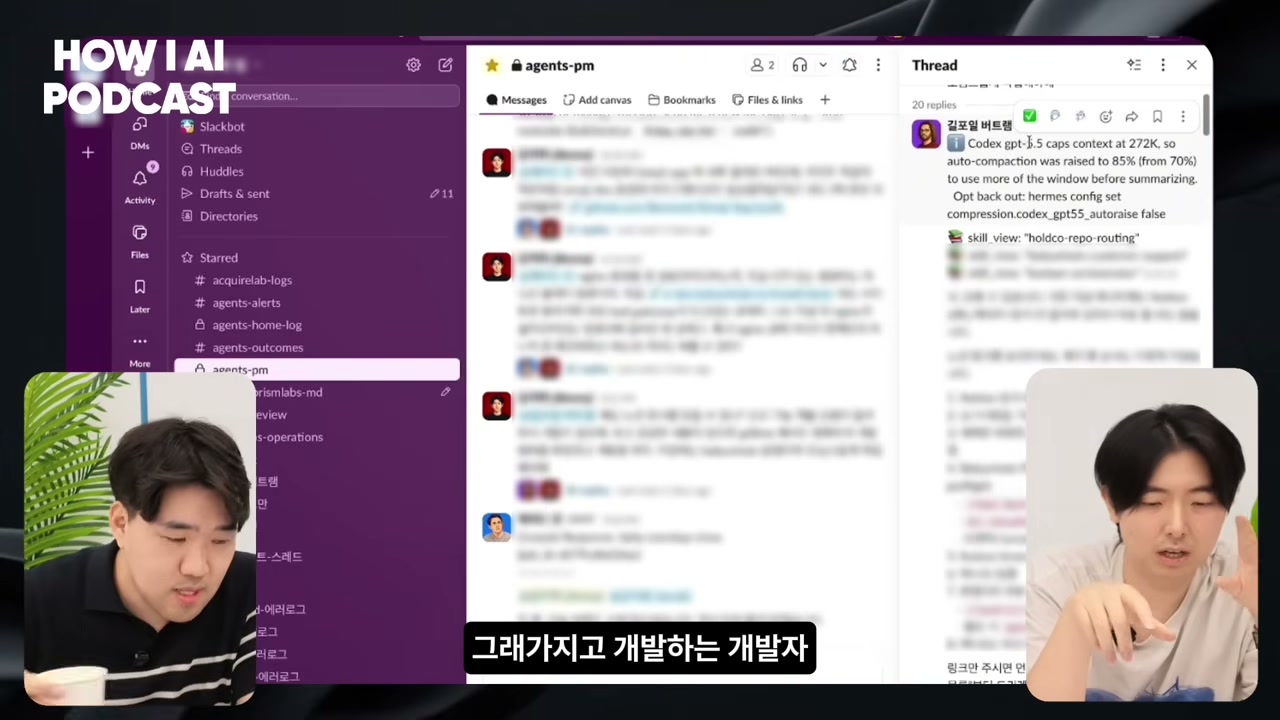Click the thread AI summary icon
This screenshot has width=1280, height=720.
point(1134,65)
